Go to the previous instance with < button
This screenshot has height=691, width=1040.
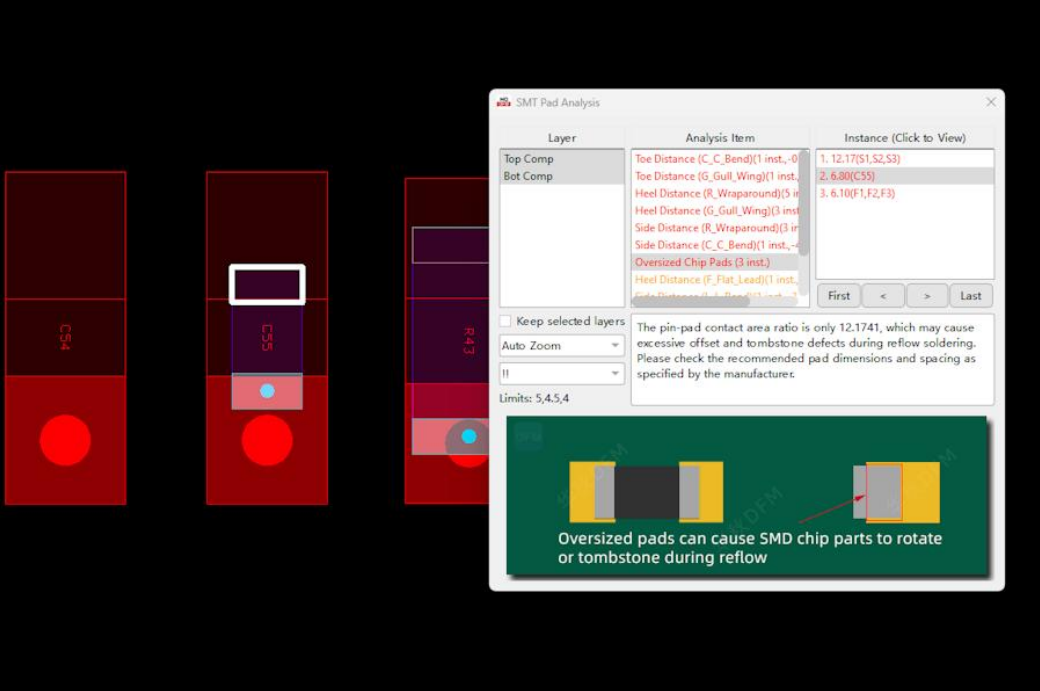pyautogui.click(x=883, y=296)
